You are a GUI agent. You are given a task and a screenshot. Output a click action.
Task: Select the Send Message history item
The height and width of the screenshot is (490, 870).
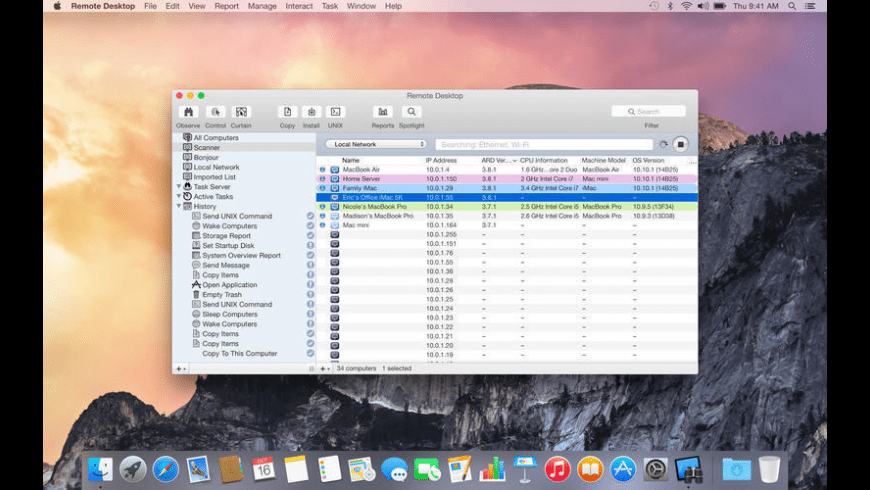click(226, 265)
